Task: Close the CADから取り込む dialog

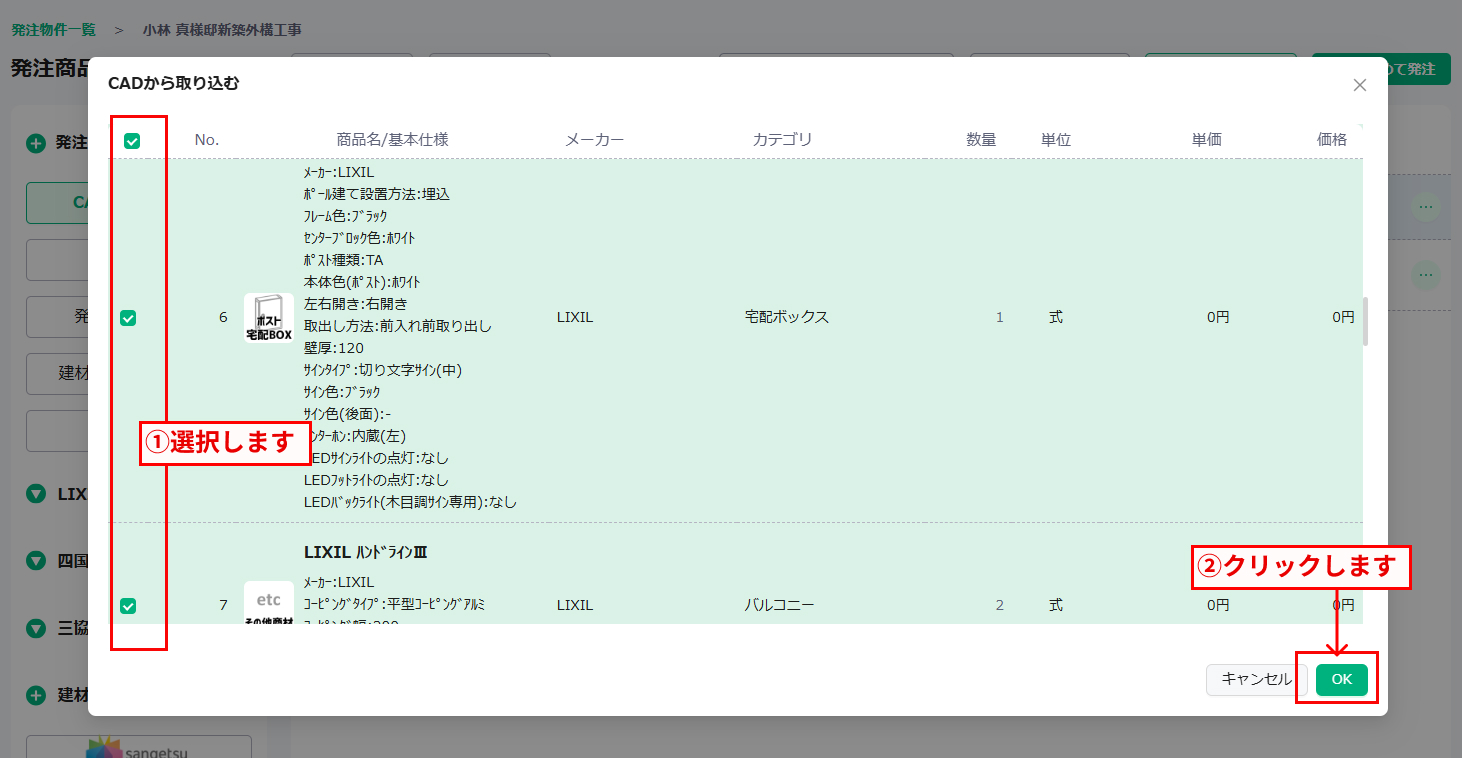Action: [1359, 85]
